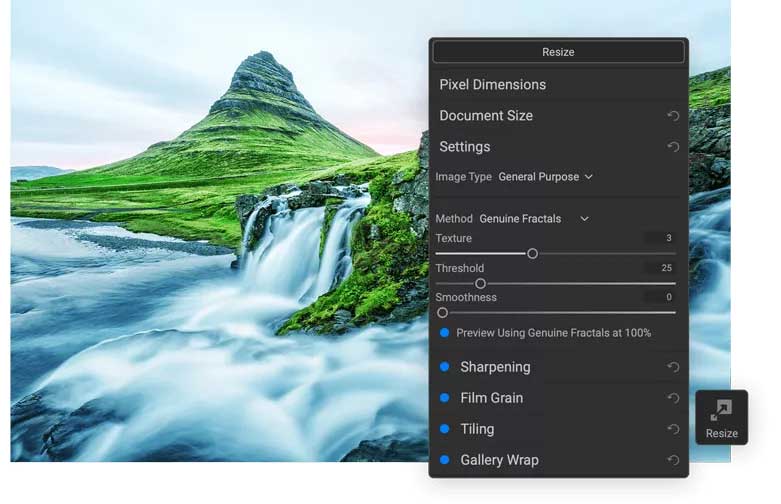This screenshot has height=504, width=781.
Task: Toggle the Sharpening enable dot
Action: click(444, 367)
